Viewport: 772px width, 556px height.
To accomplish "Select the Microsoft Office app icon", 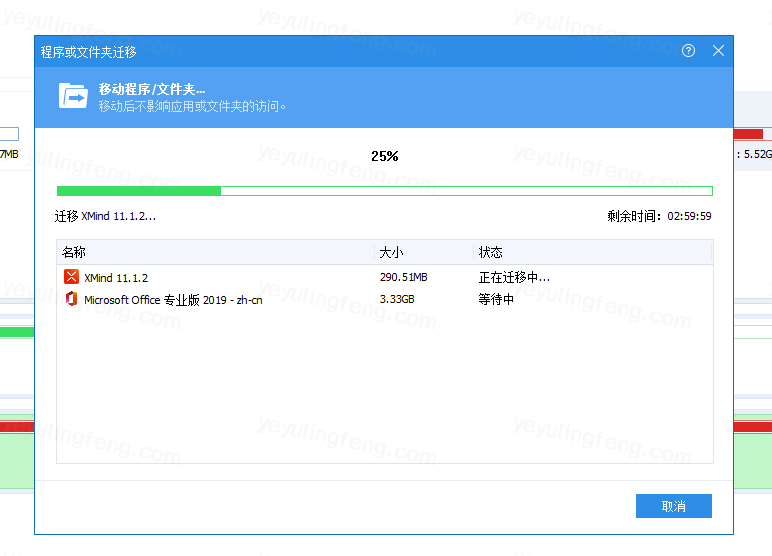I will point(71,299).
